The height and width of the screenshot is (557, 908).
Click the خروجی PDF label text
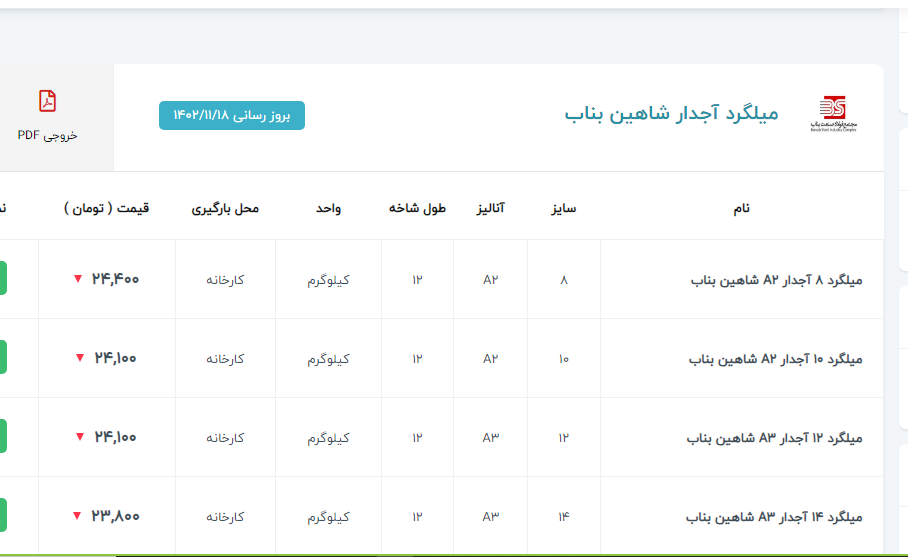[x=47, y=135]
